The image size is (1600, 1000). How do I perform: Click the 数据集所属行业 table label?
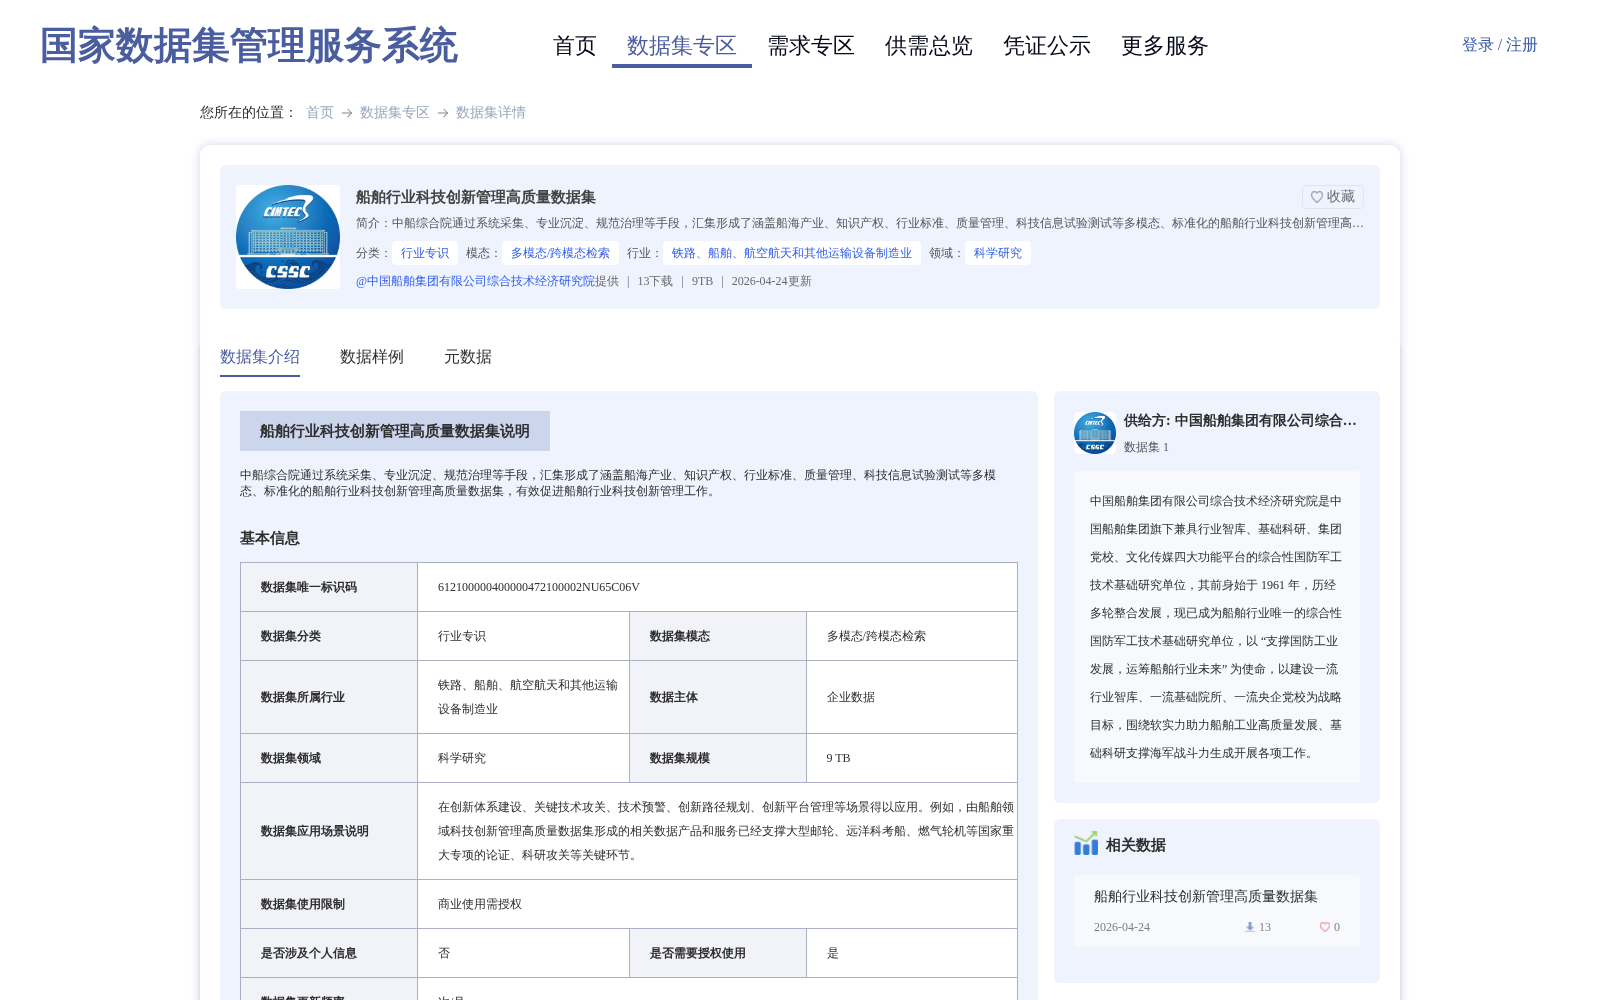(x=303, y=697)
